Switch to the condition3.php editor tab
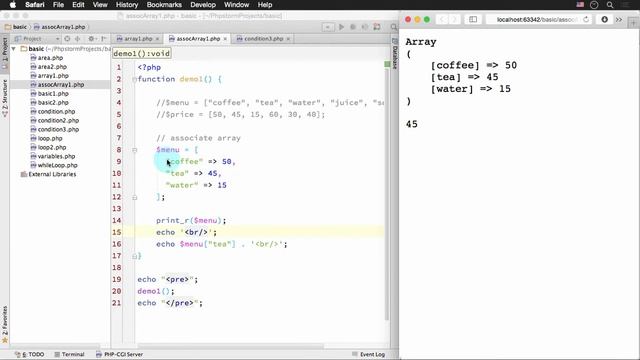Screen dimensions: 640x360 tap(263, 39)
